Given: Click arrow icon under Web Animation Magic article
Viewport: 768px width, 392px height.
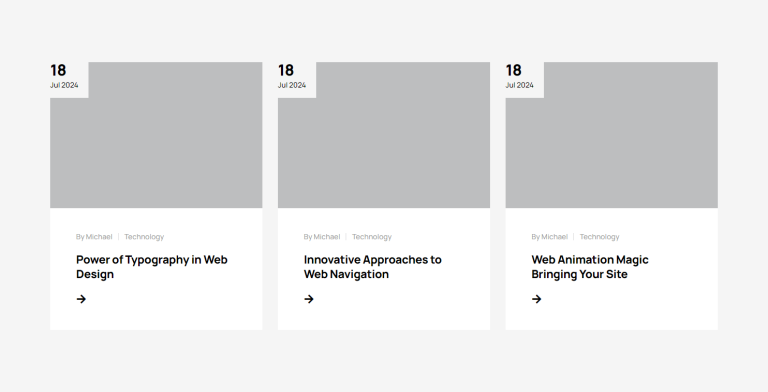Looking at the screenshot, I should (536, 299).
